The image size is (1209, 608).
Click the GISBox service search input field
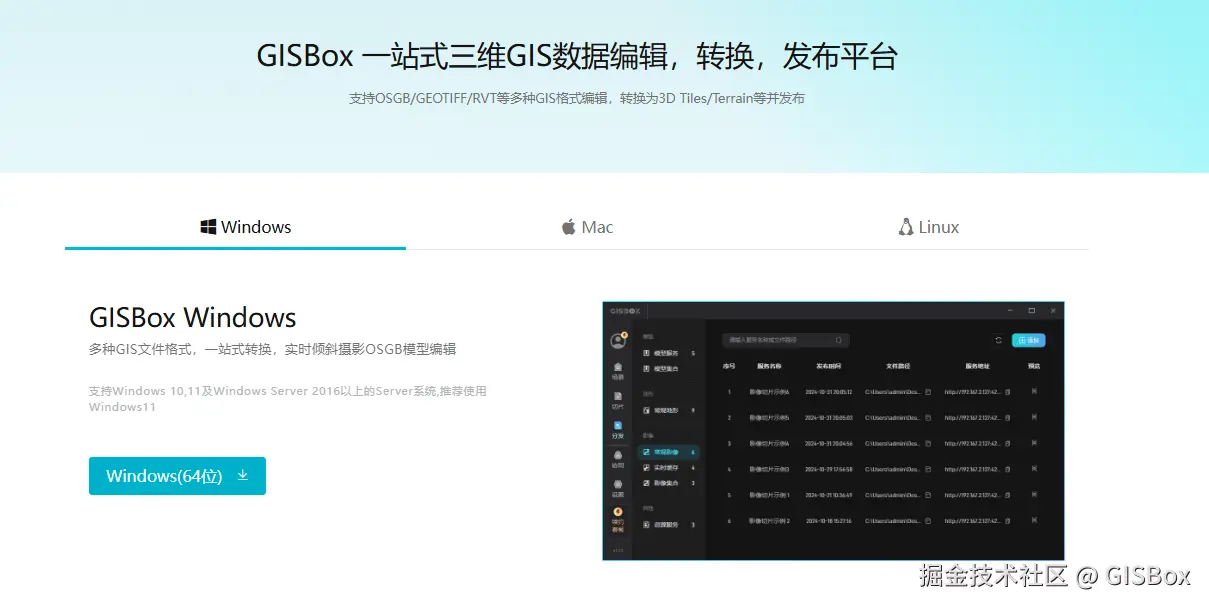pyautogui.click(x=786, y=340)
